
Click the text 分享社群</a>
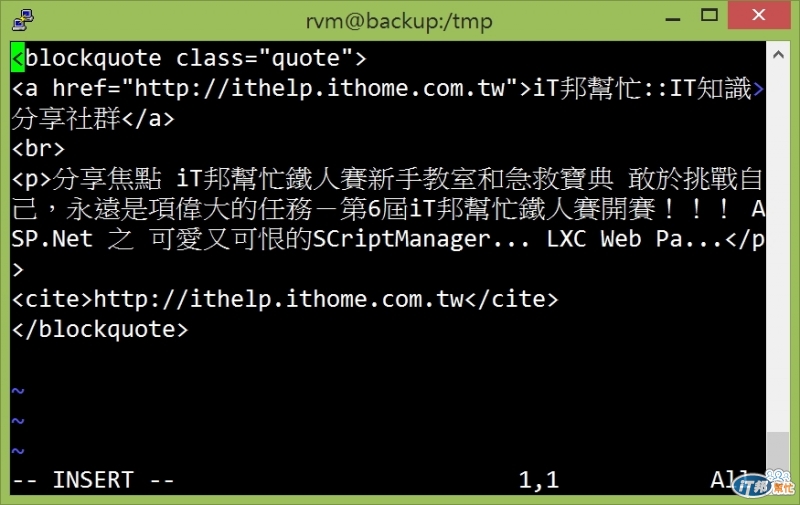point(93,118)
